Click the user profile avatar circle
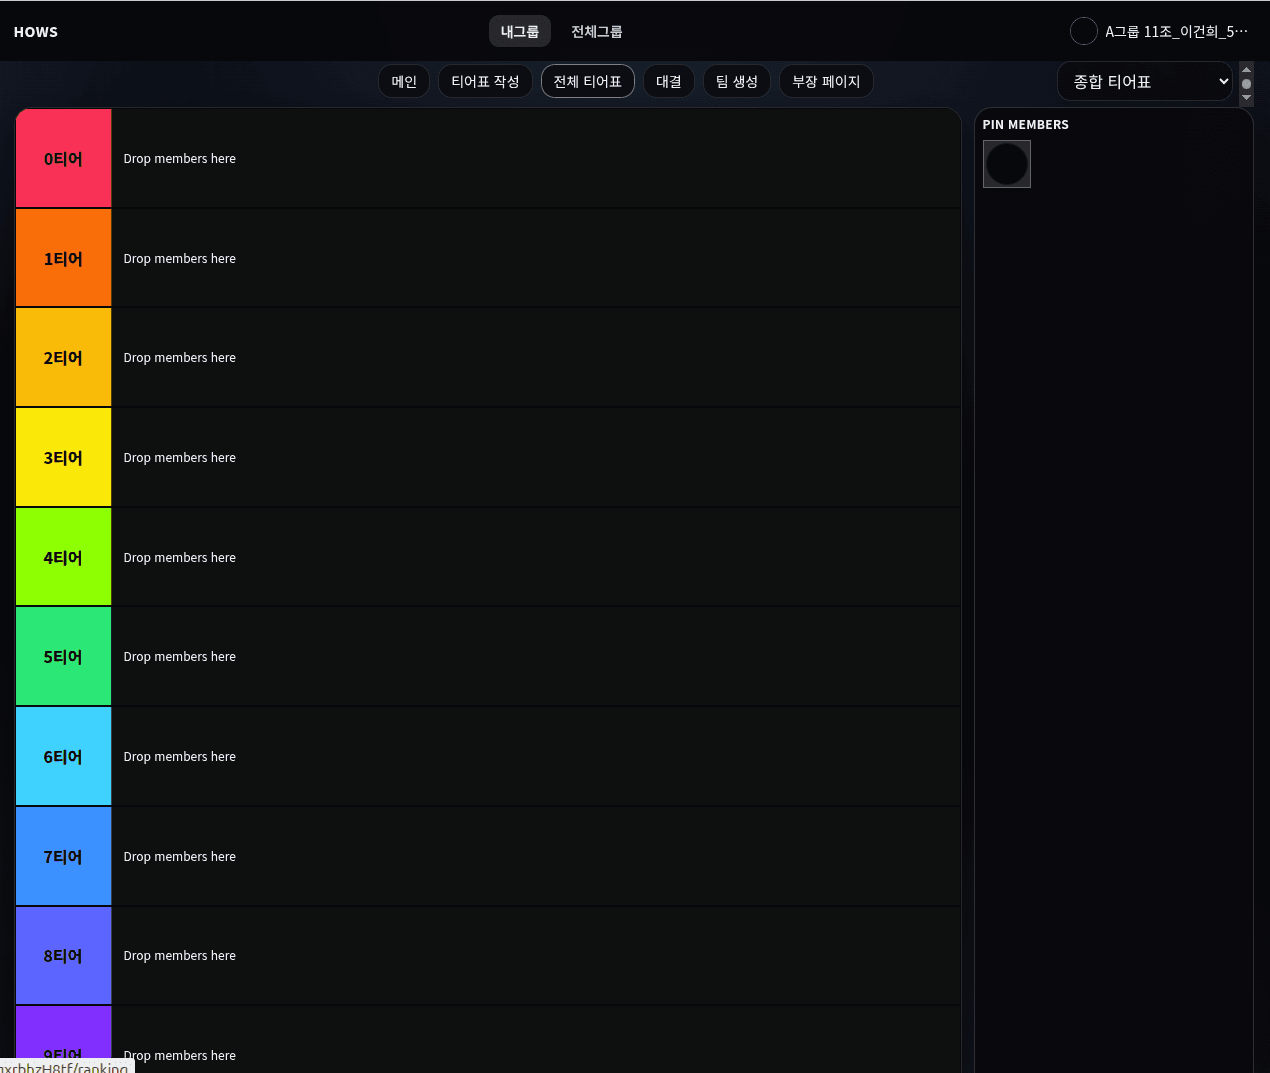 [x=1084, y=31]
